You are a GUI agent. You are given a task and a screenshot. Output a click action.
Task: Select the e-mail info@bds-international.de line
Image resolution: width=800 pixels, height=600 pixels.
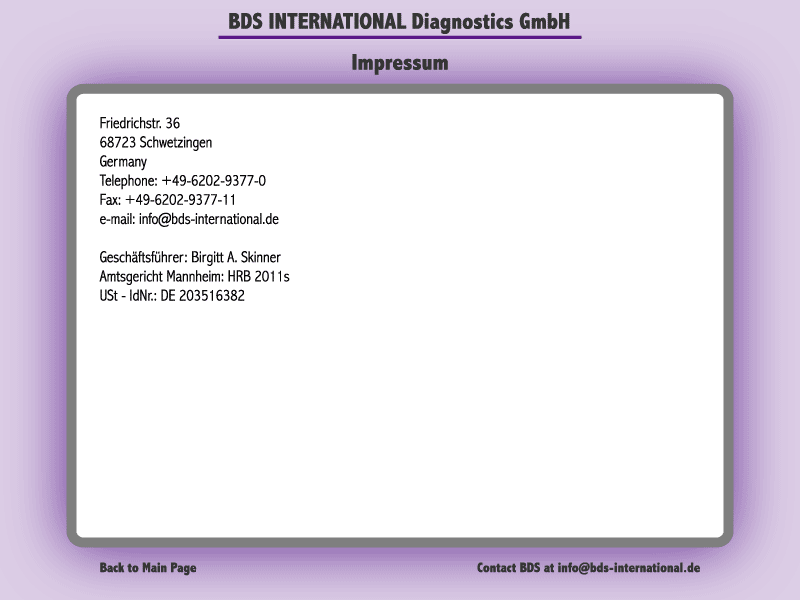pyautogui.click(x=189, y=219)
